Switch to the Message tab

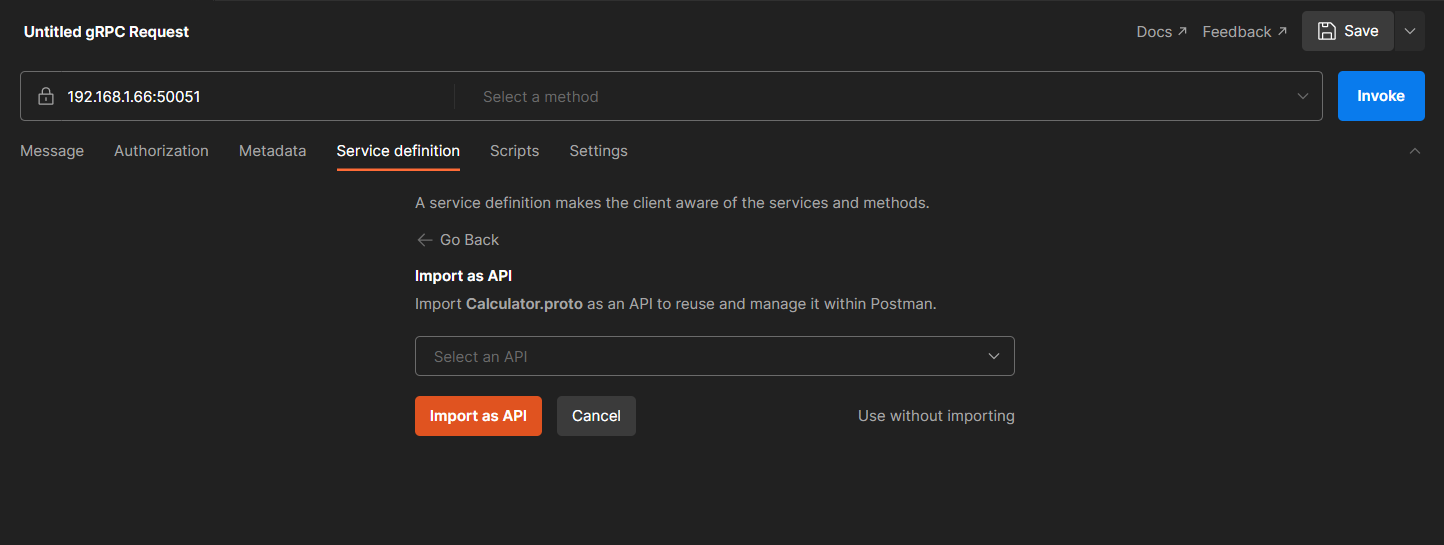click(x=52, y=151)
